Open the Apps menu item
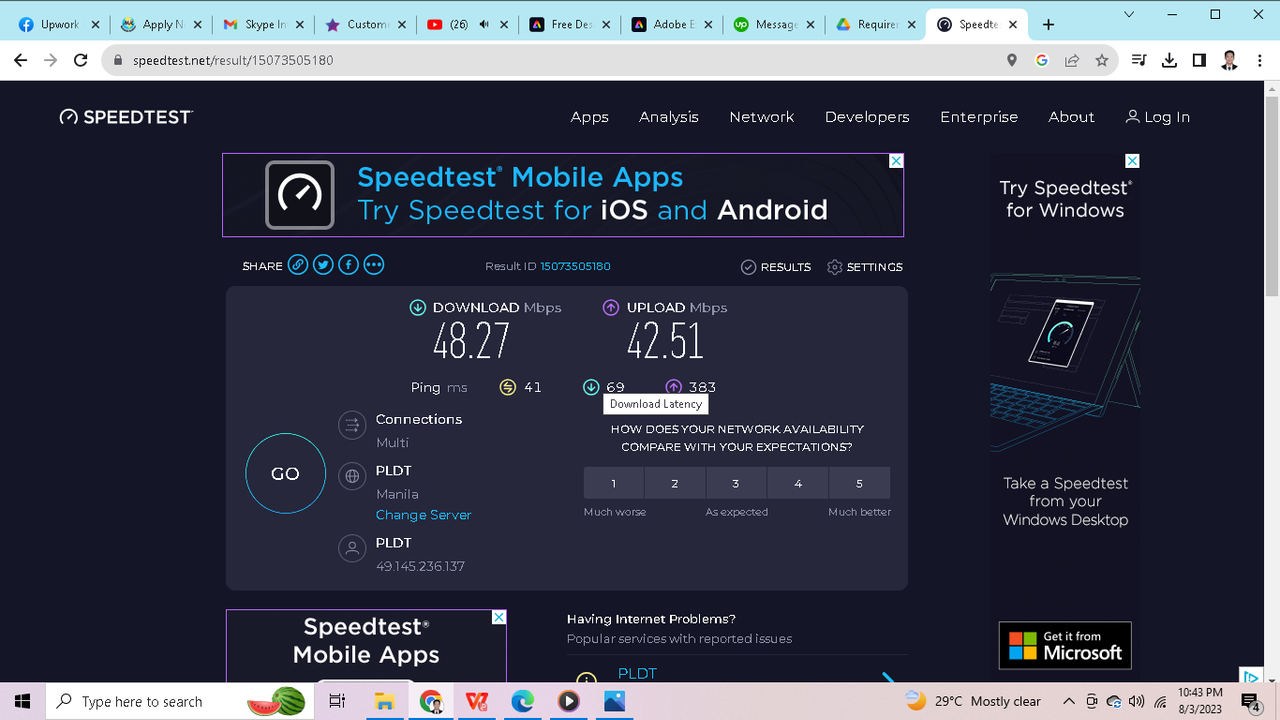 tap(589, 117)
